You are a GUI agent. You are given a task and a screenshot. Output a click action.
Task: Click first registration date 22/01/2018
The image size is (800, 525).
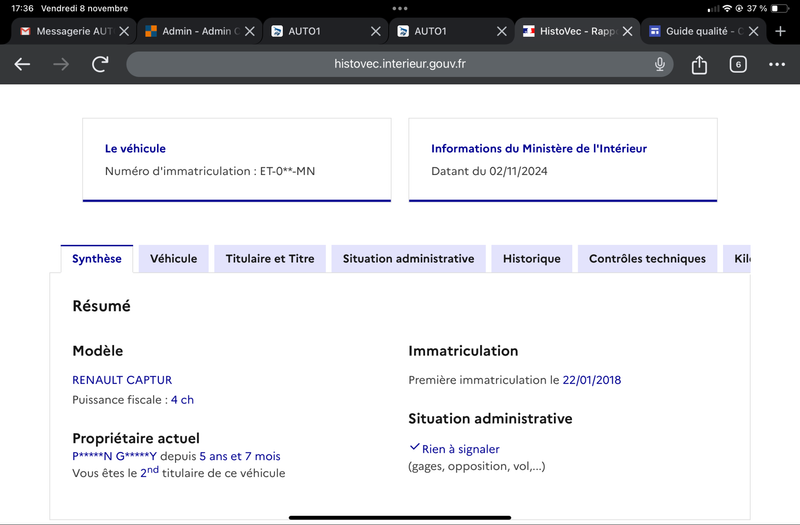592,380
